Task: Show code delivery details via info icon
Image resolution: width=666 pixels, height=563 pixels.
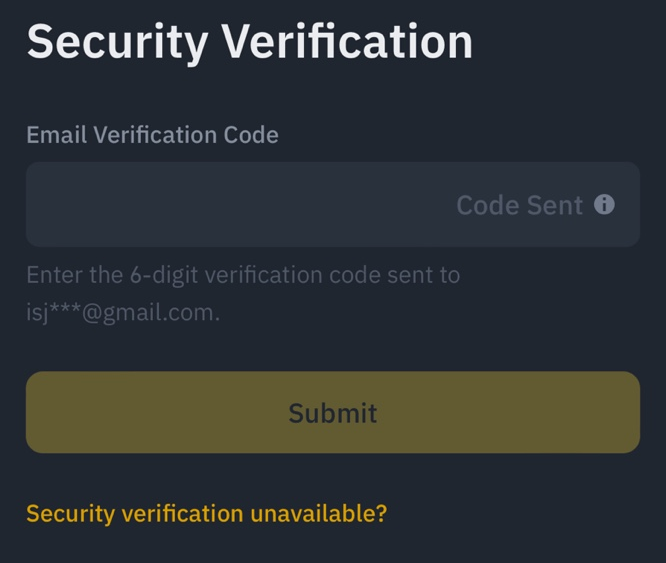Action: pyautogui.click(x=604, y=205)
